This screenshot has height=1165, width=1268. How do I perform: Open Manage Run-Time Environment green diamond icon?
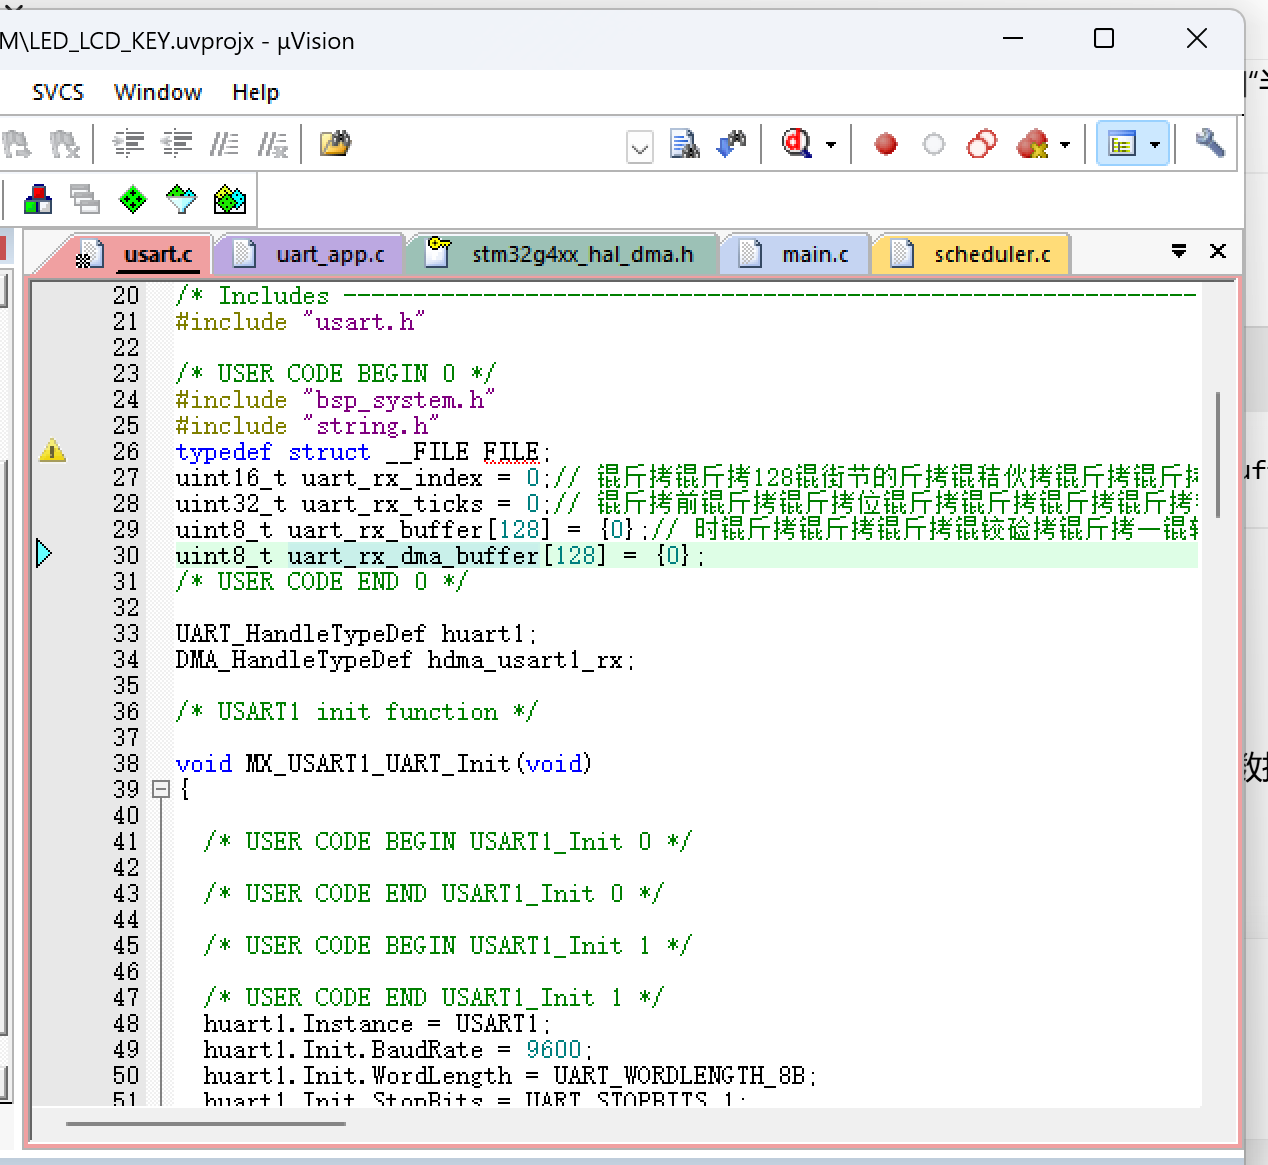133,200
